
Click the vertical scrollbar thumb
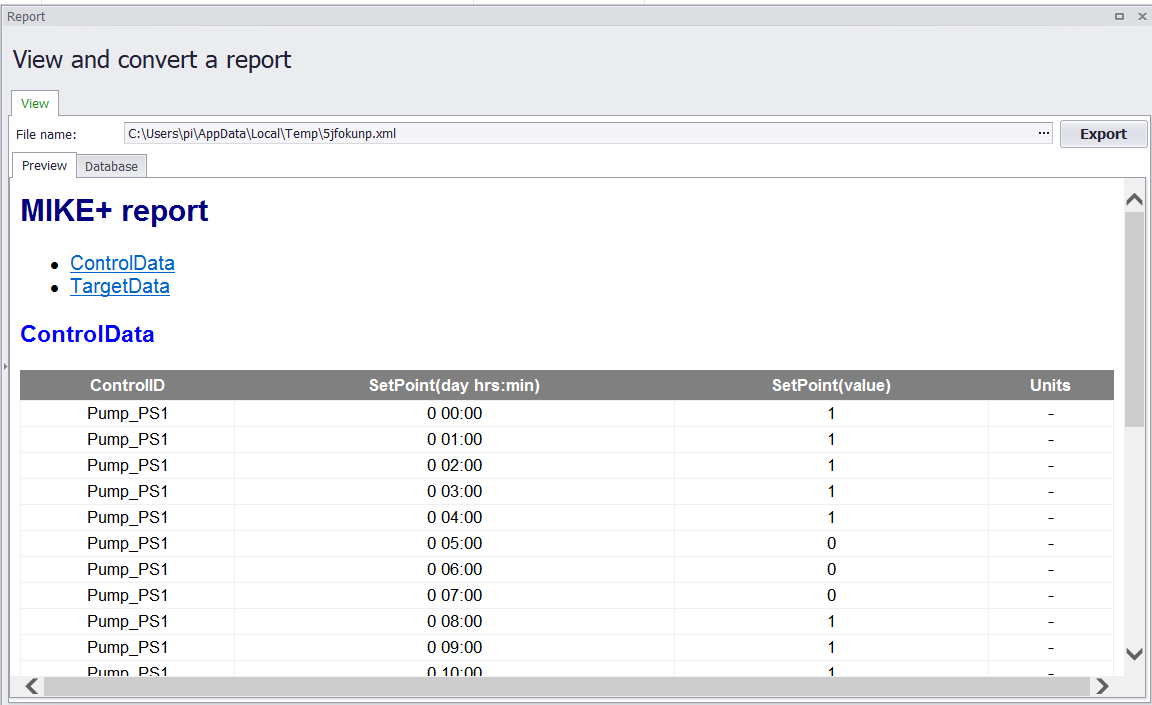(1134, 319)
